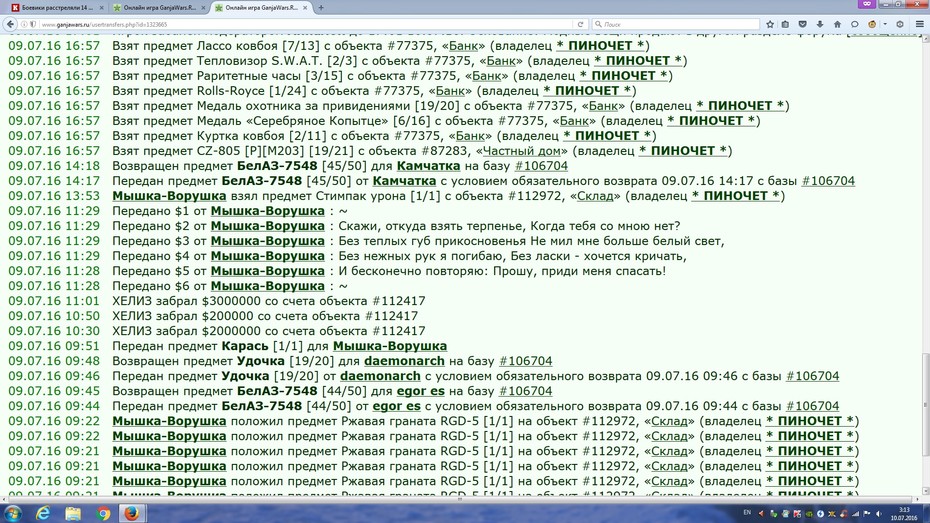Click the horizontal page scrollbar
Screen dimensions: 930x523
[x=459, y=499]
